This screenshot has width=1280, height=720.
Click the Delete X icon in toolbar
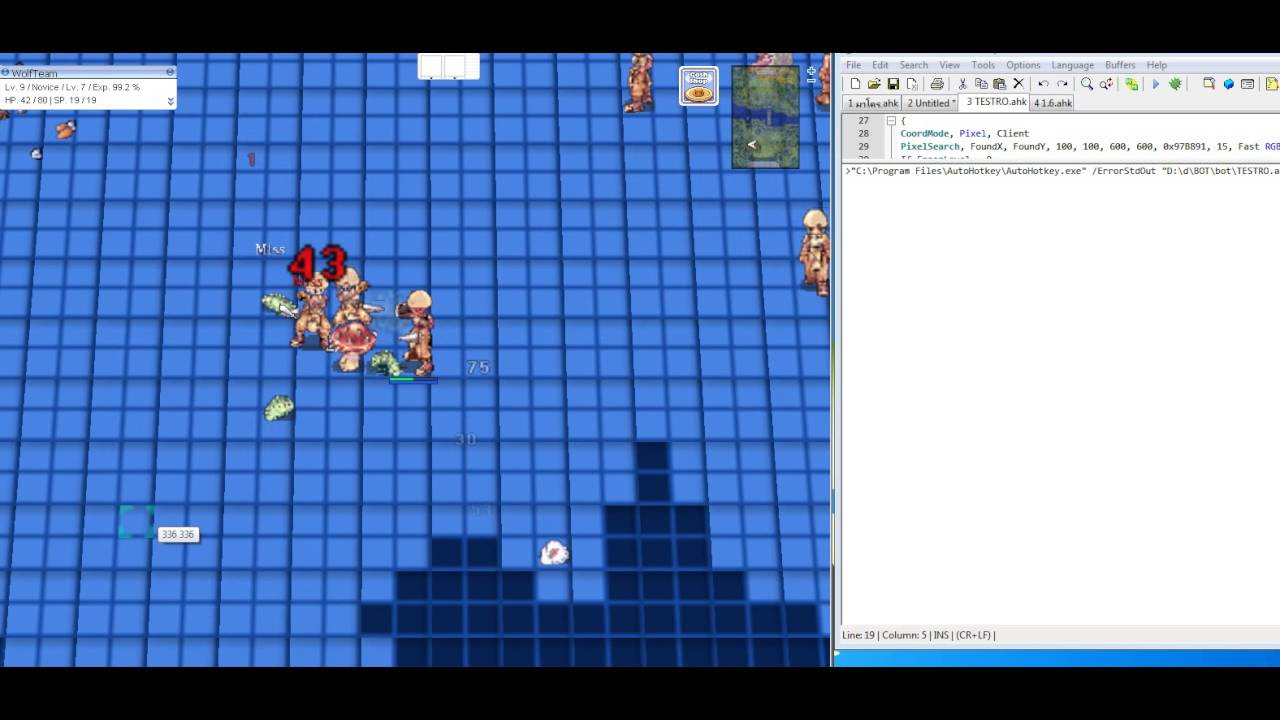coord(1018,84)
